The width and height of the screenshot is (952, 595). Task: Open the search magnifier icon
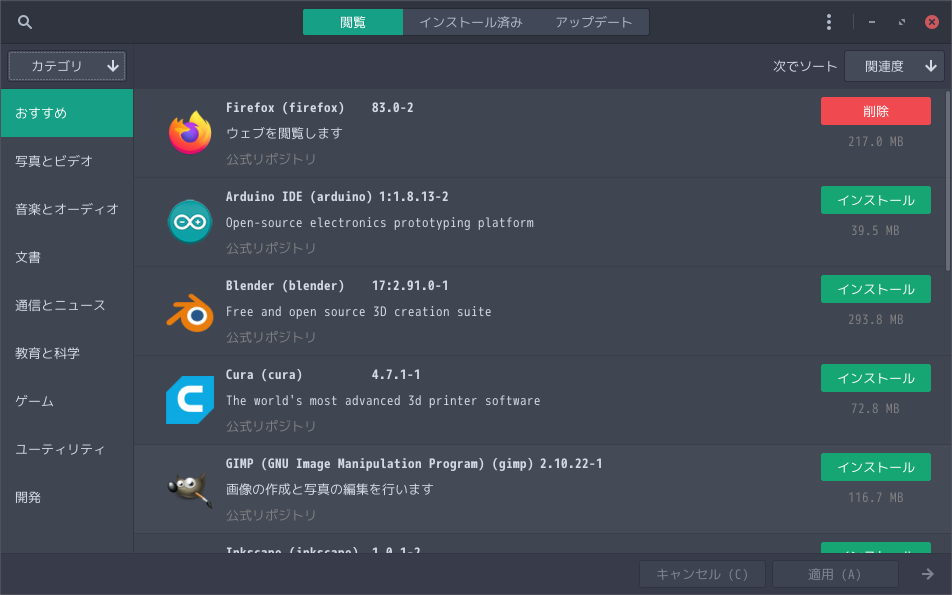click(25, 22)
